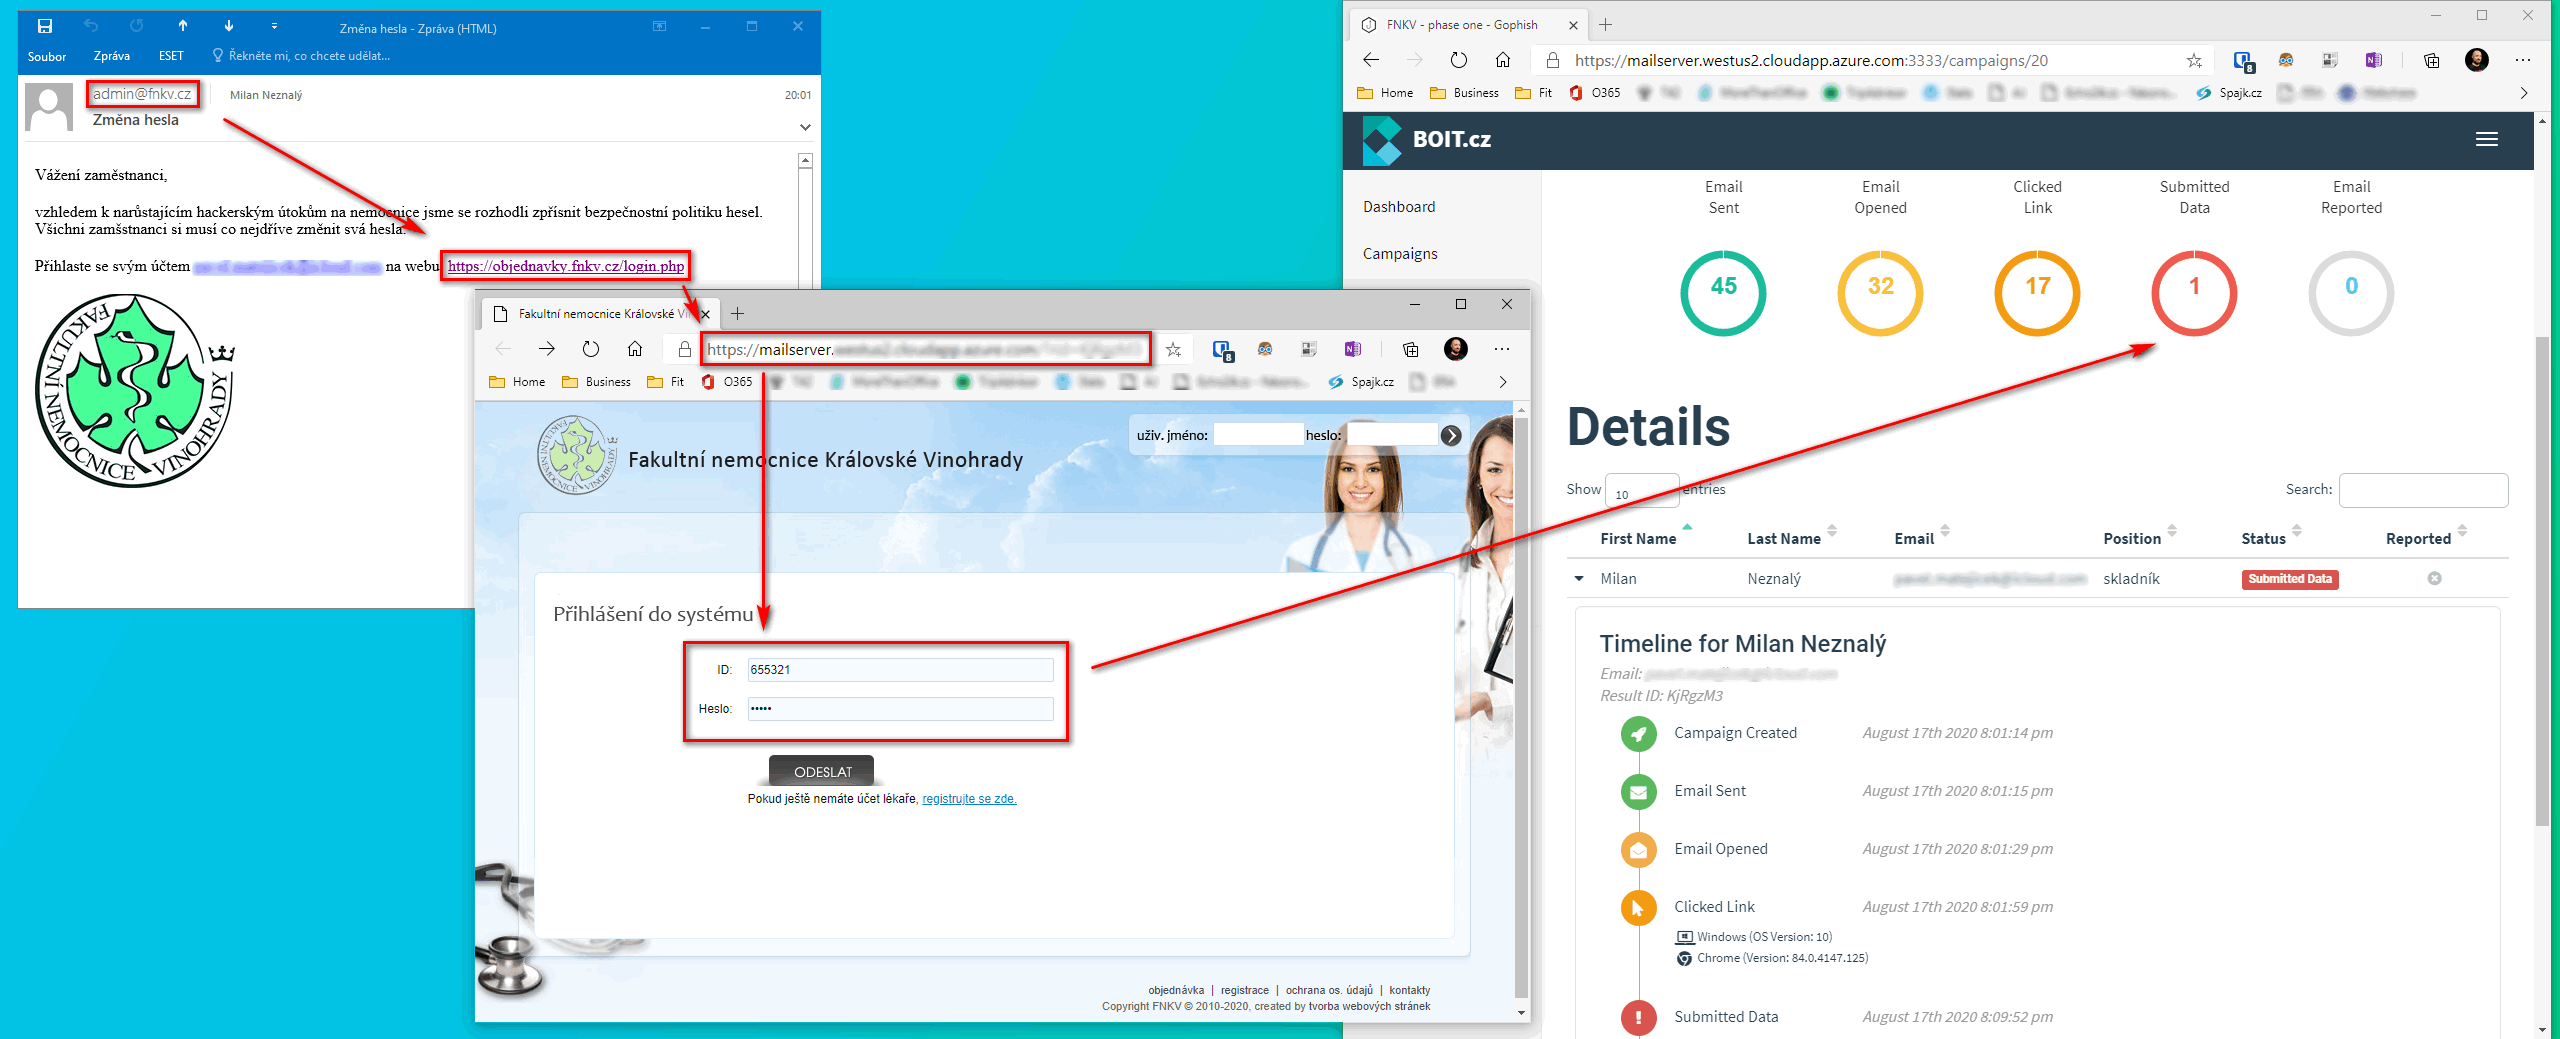Click the Submitted Data status badge
This screenshot has width=2560, height=1039.
(x=2290, y=579)
